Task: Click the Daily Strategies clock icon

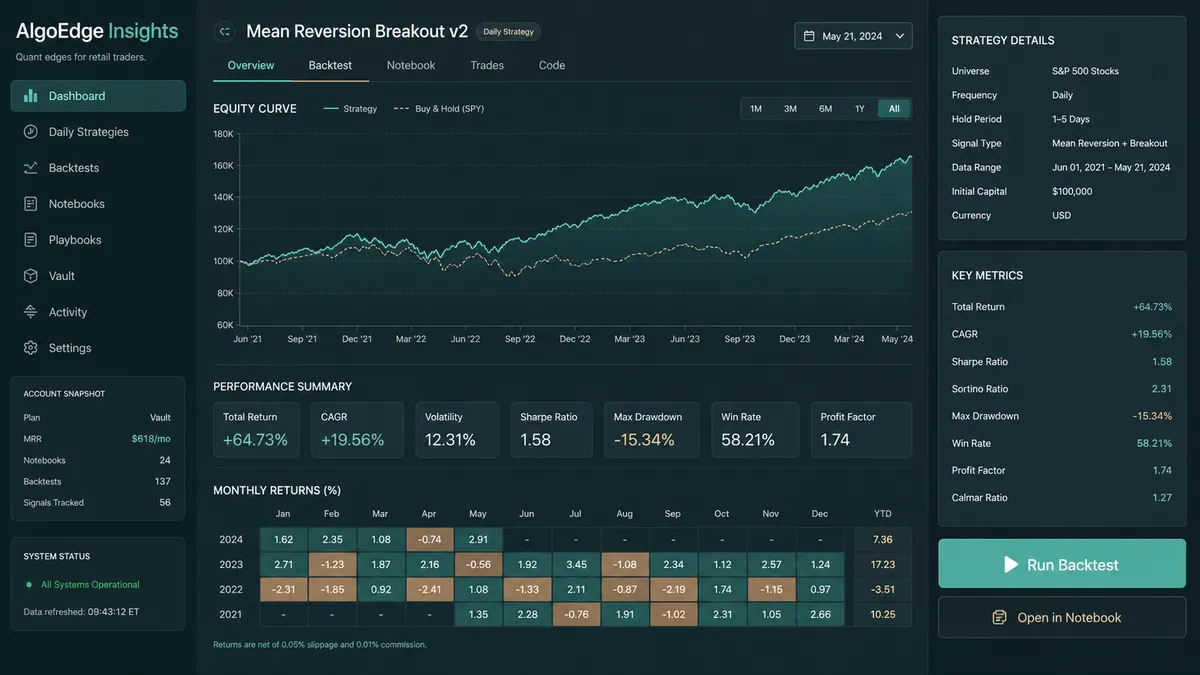Action: [x=30, y=132]
